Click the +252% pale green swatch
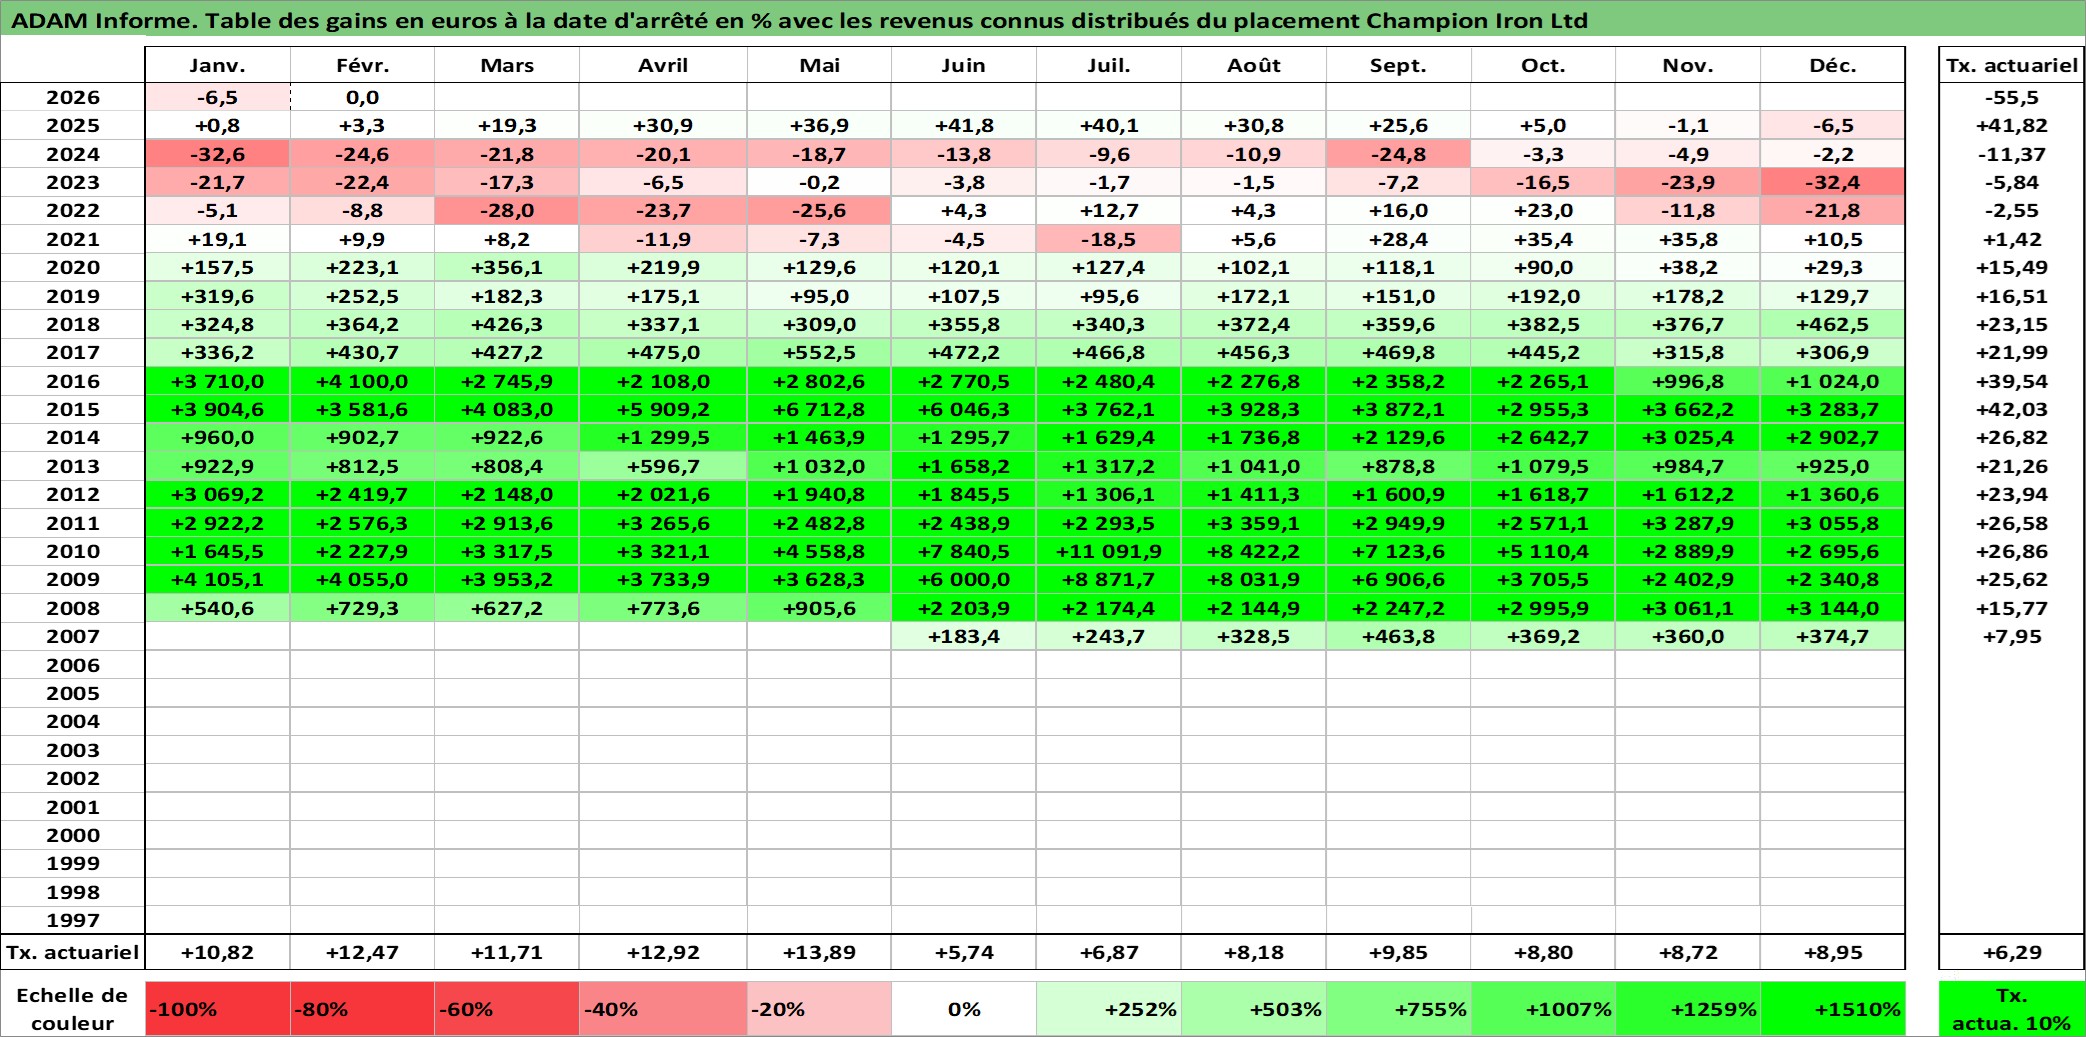The height and width of the screenshot is (1037, 2086). [x=1109, y=1009]
